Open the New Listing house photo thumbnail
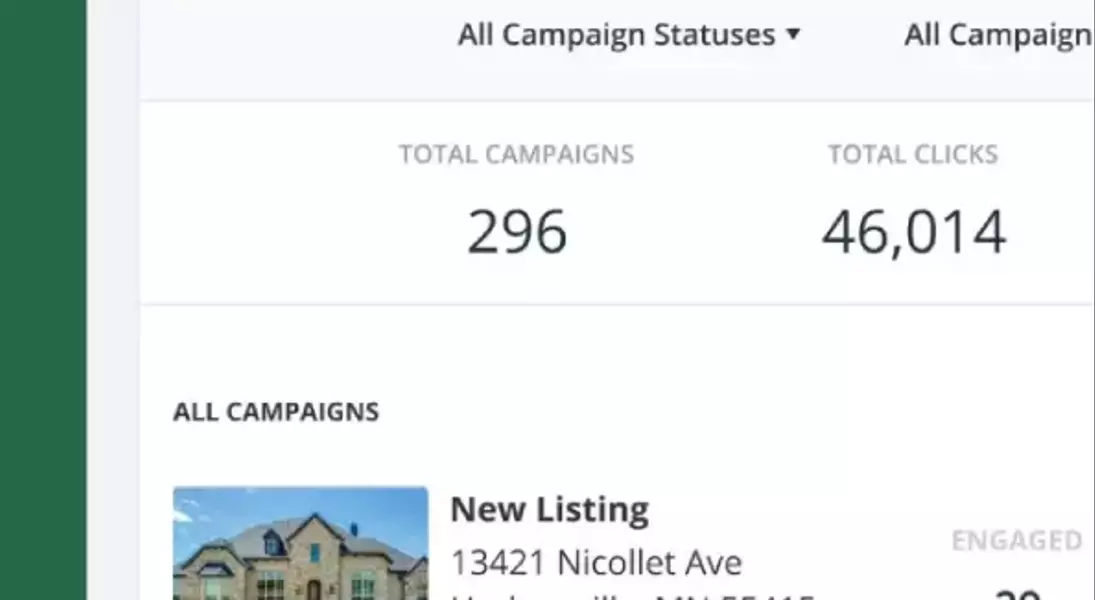The height and width of the screenshot is (600, 1095). 300,543
